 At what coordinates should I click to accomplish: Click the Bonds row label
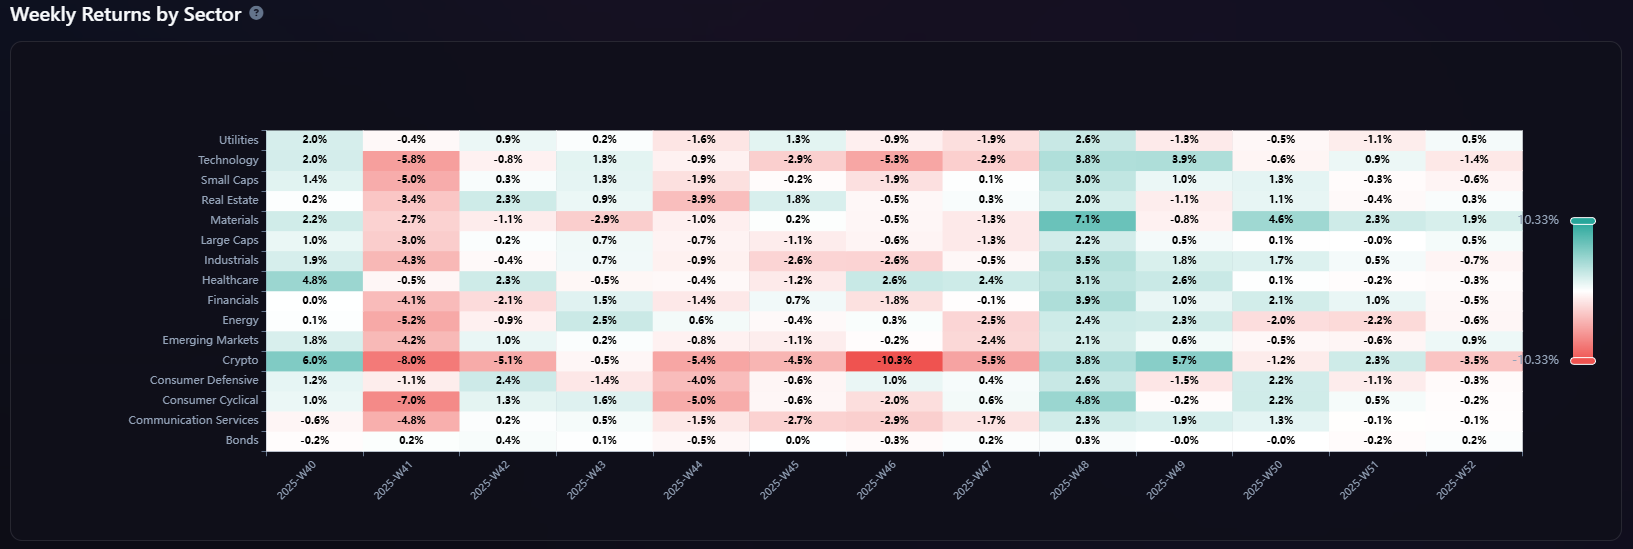point(242,440)
